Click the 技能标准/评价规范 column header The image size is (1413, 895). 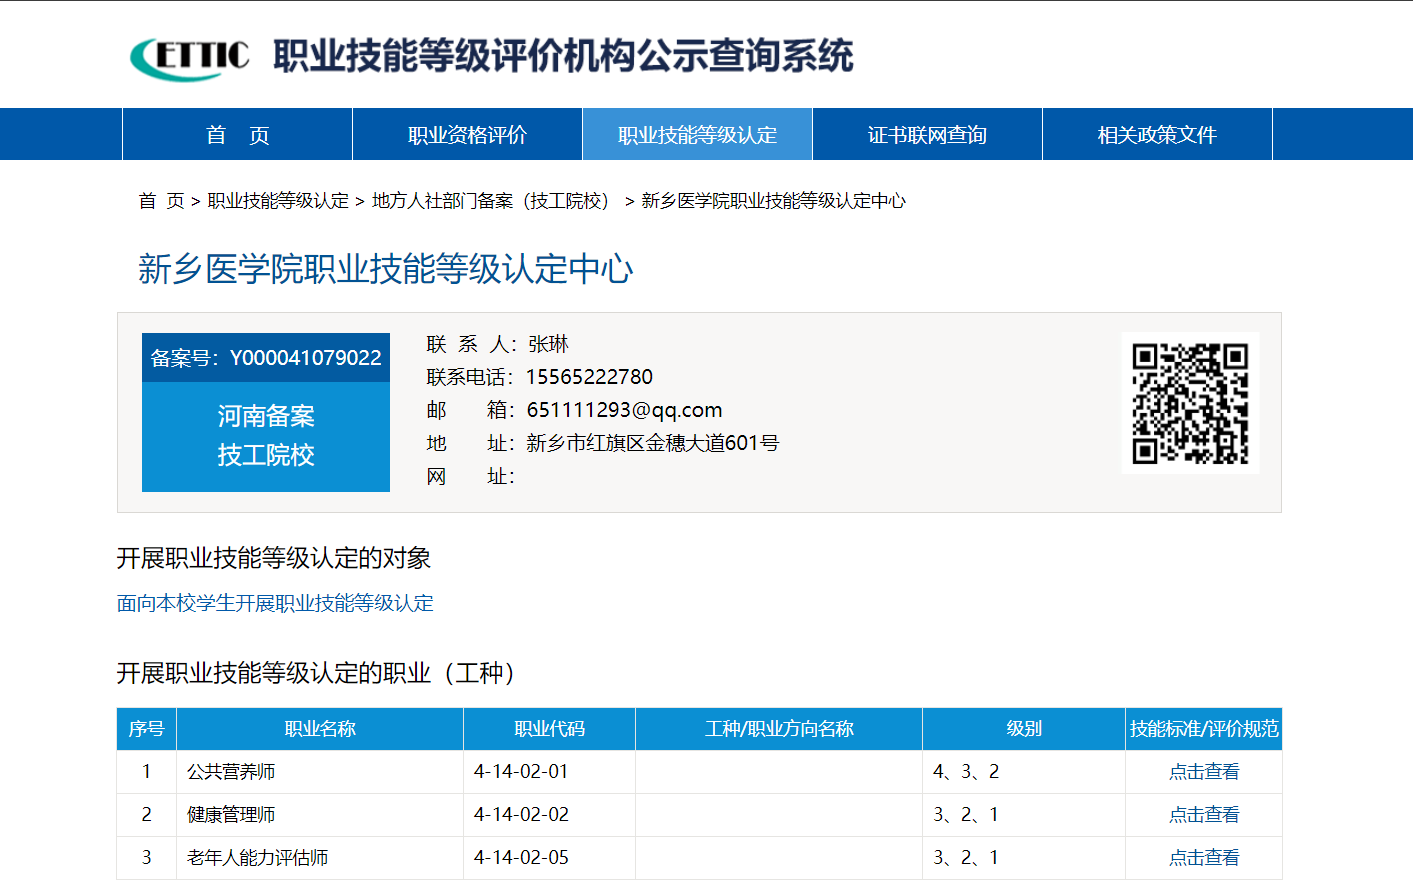(1204, 729)
